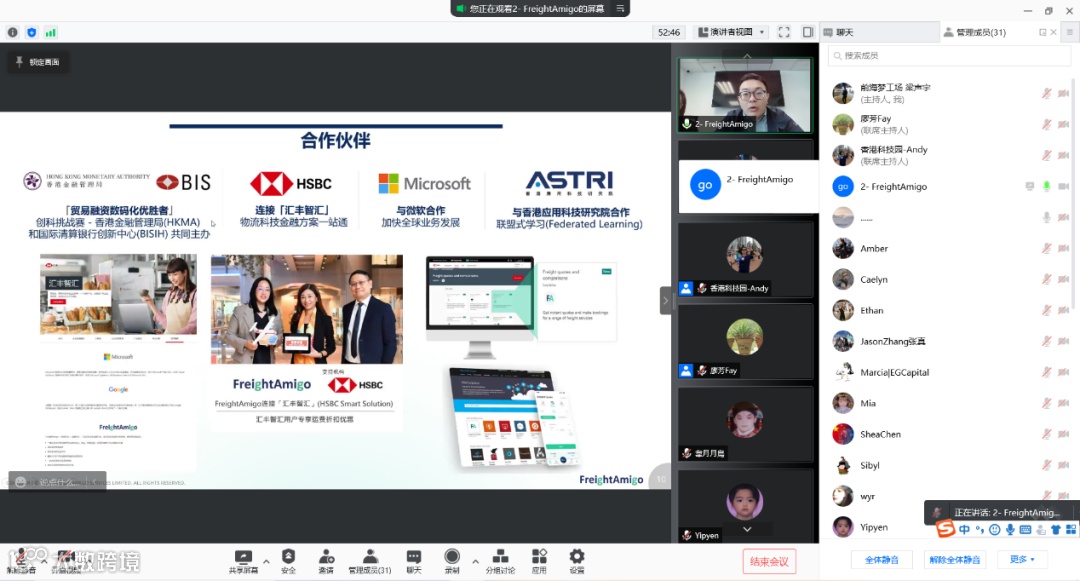Start 录制 recording

pyautogui.click(x=452, y=562)
